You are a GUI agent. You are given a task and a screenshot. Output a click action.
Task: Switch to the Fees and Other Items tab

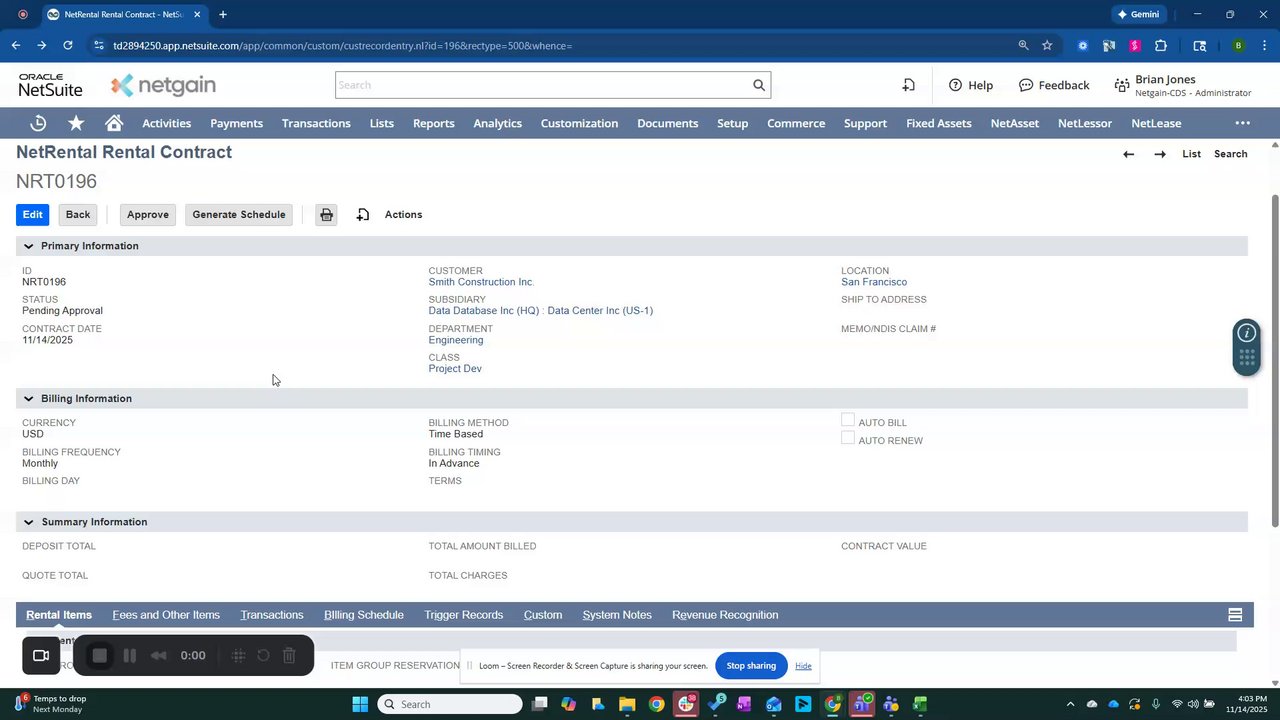coord(166,615)
